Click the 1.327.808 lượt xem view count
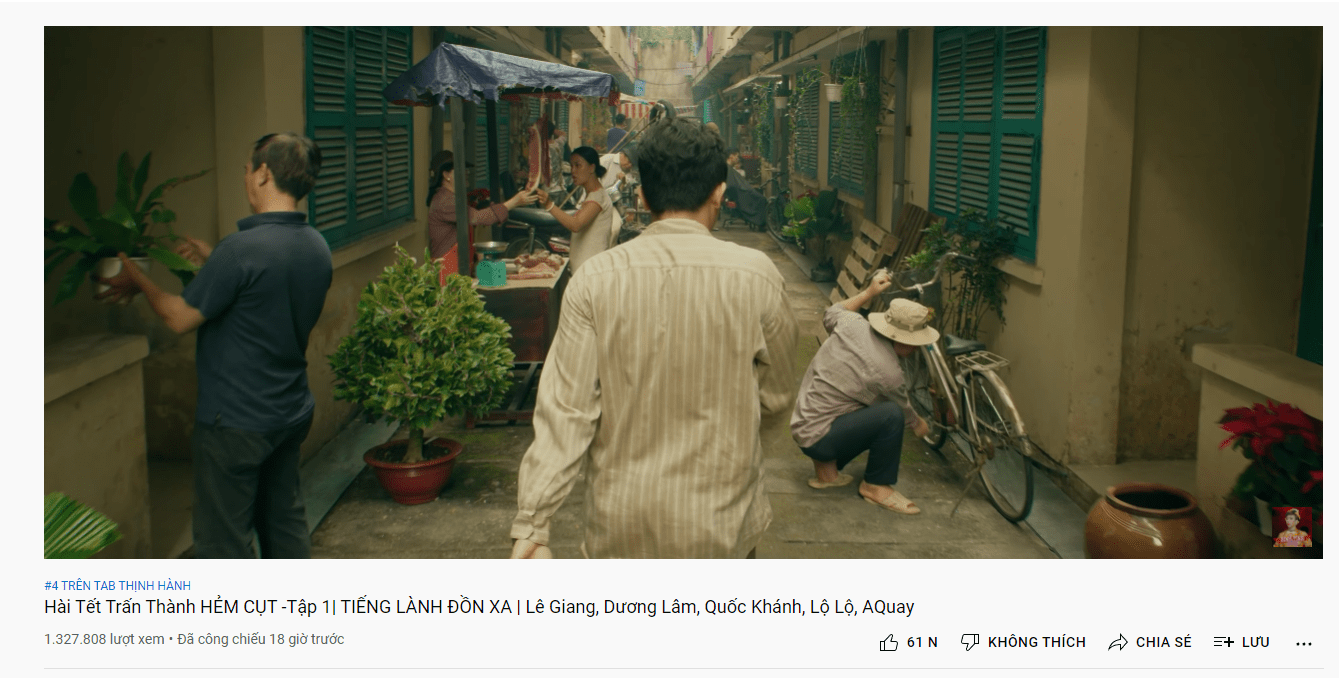Screen dimensions: 1339x678 [104, 639]
